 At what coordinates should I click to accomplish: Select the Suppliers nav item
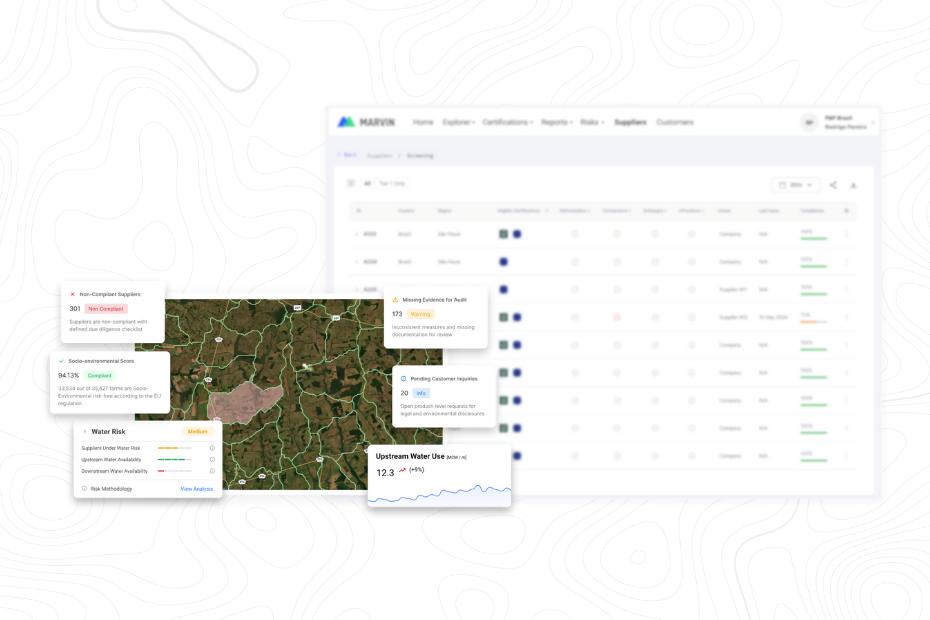[630, 122]
